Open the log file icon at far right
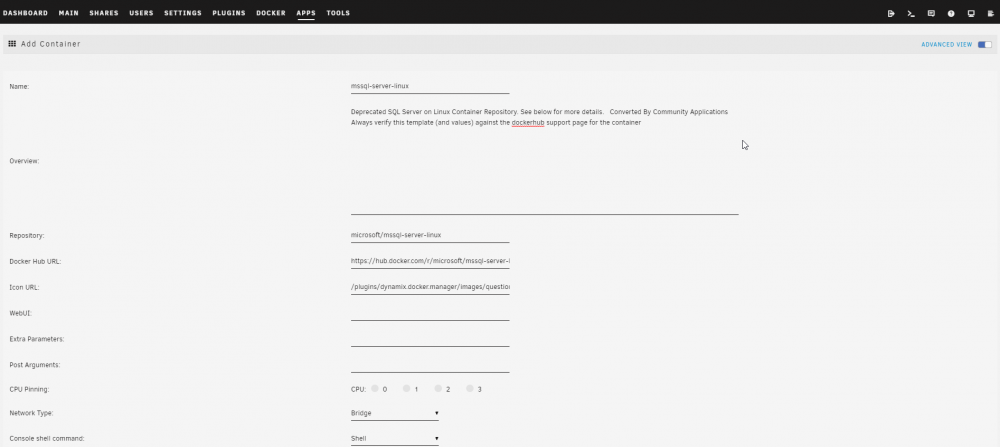 pos(990,13)
